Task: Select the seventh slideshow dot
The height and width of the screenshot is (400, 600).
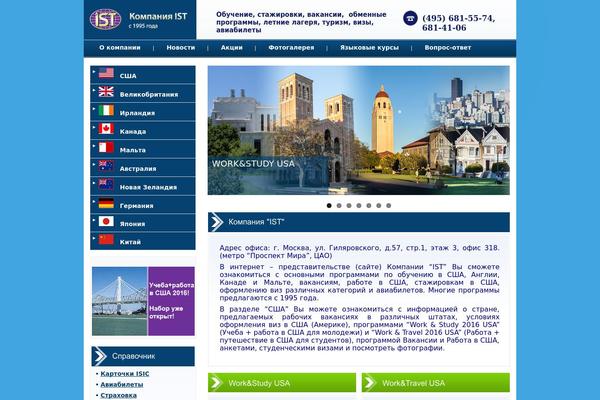Action: click(389, 206)
